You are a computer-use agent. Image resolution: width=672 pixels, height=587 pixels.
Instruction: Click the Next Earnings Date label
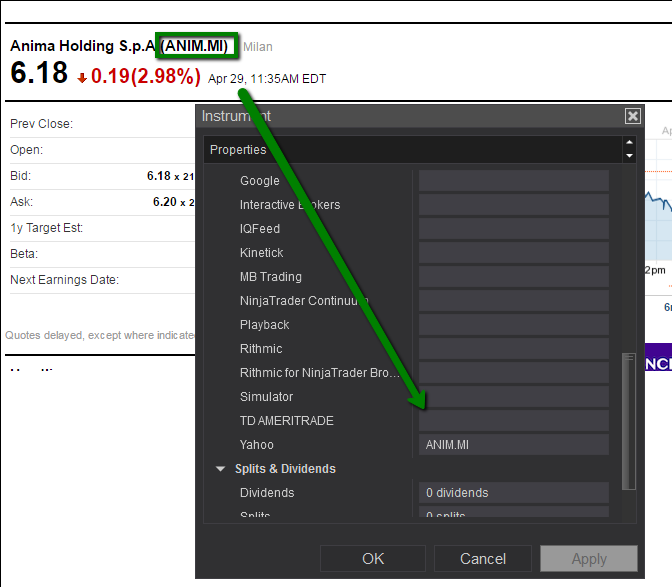[64, 280]
